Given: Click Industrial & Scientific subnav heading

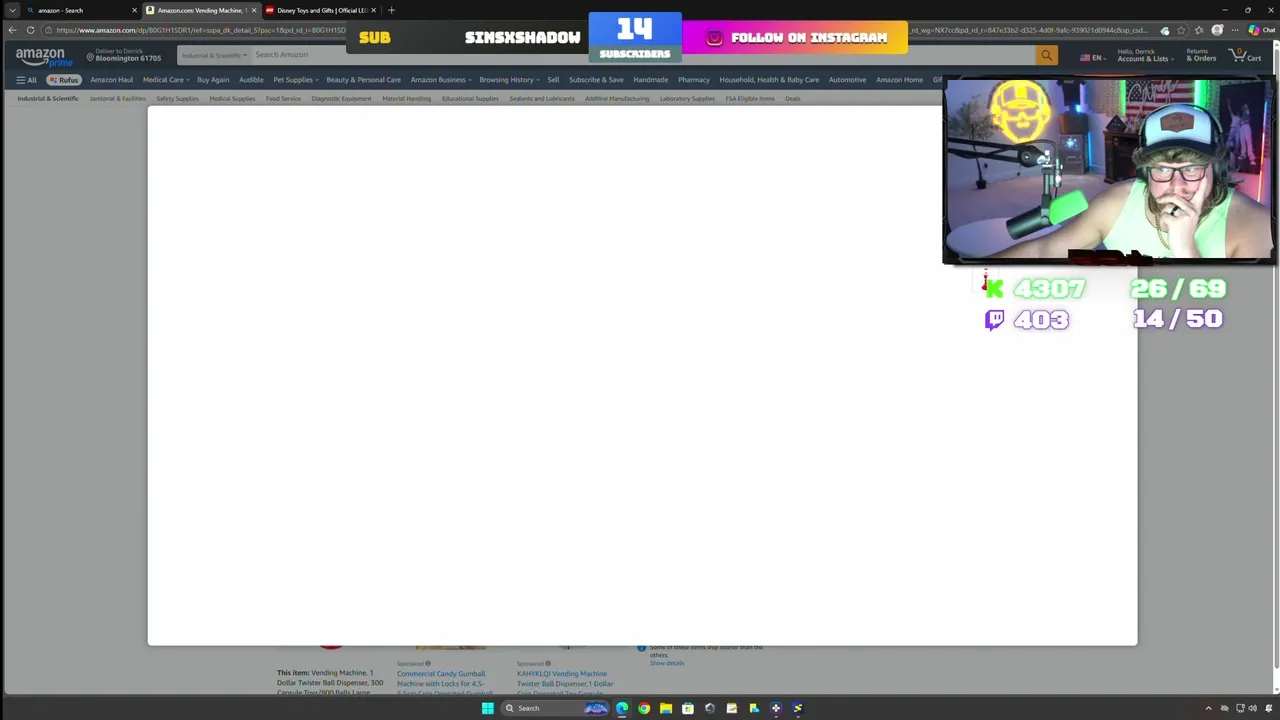Looking at the screenshot, I should click(47, 99).
